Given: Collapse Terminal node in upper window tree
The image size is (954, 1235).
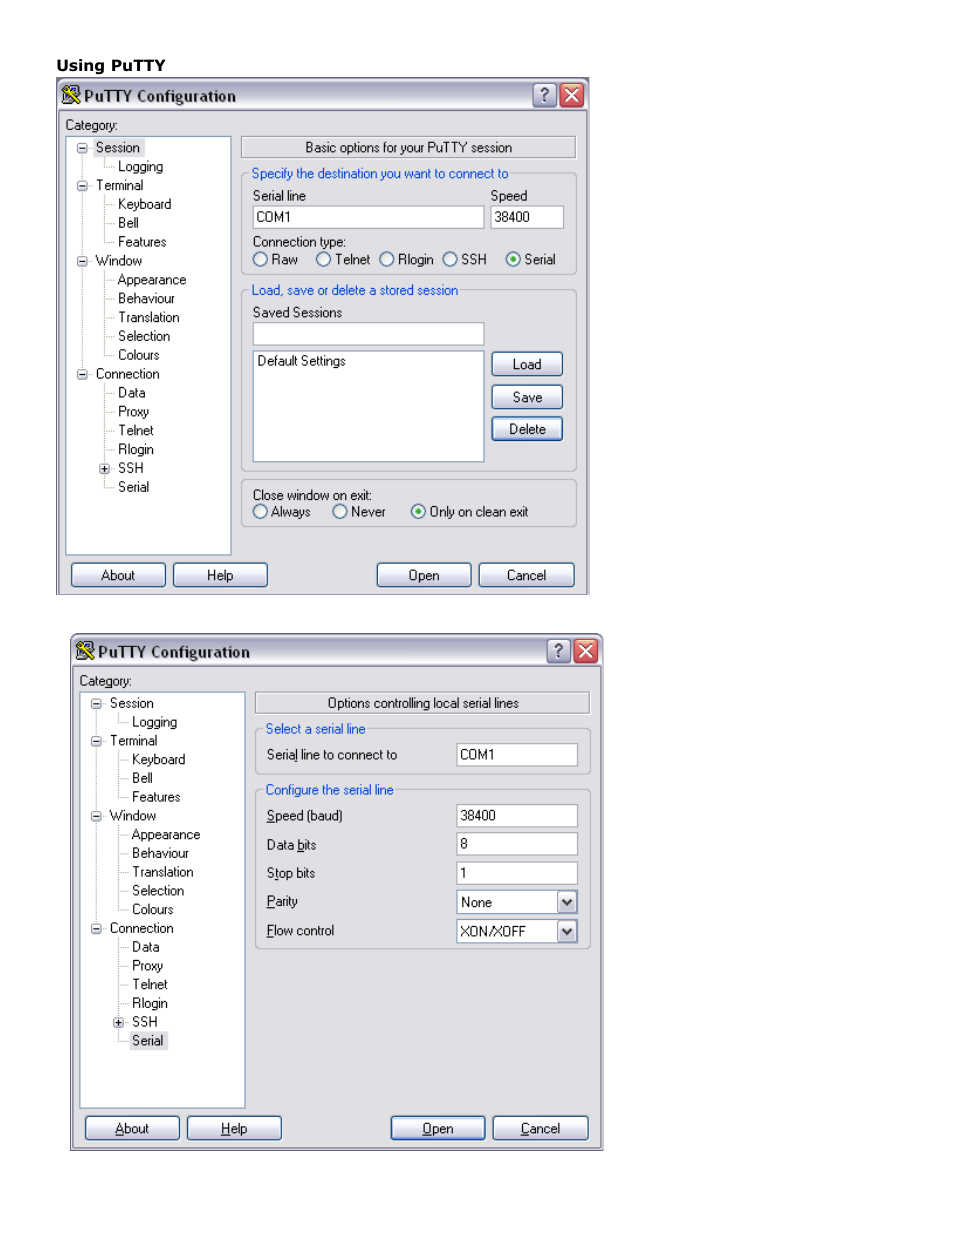Looking at the screenshot, I should tap(83, 186).
